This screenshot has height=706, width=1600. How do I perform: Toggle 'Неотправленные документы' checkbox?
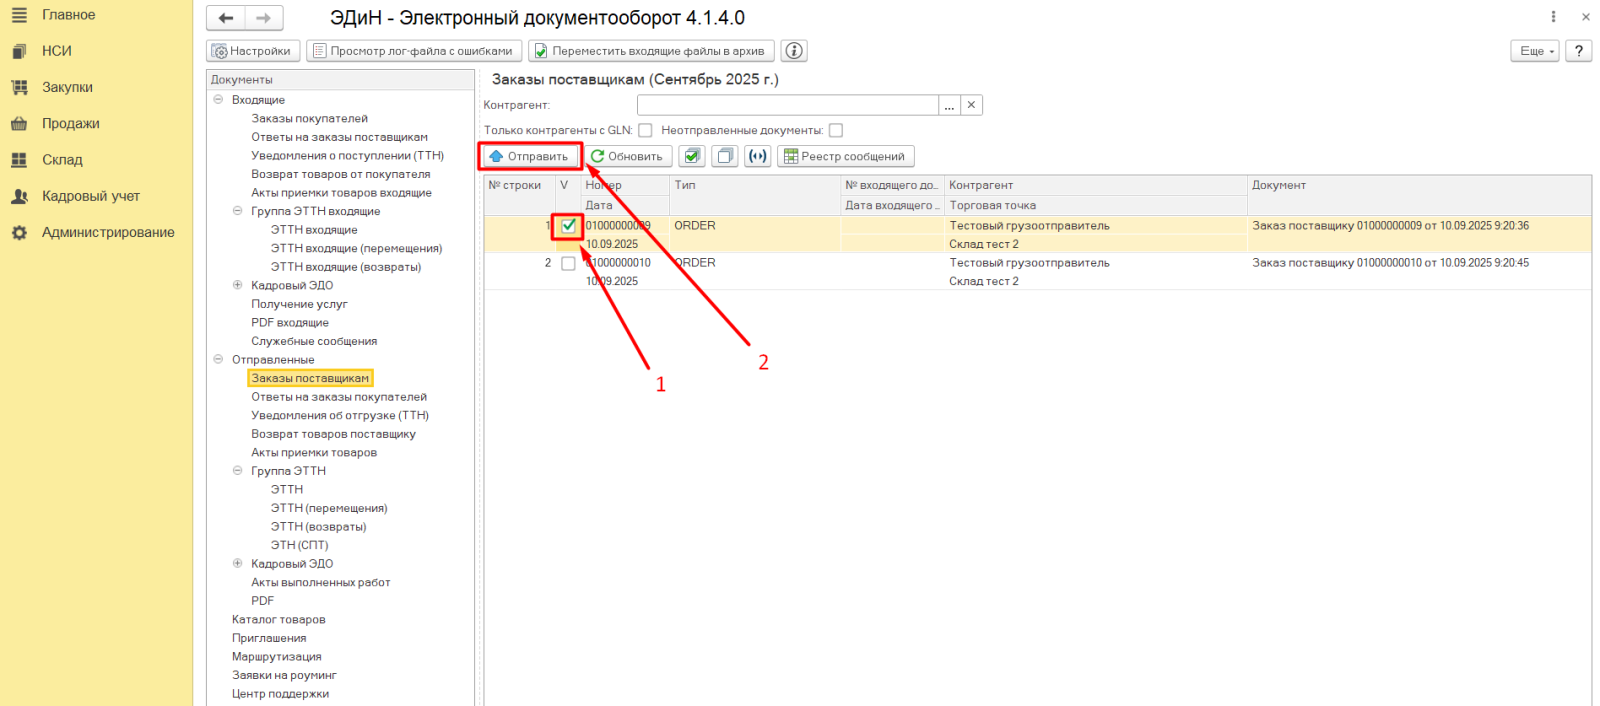click(x=836, y=130)
